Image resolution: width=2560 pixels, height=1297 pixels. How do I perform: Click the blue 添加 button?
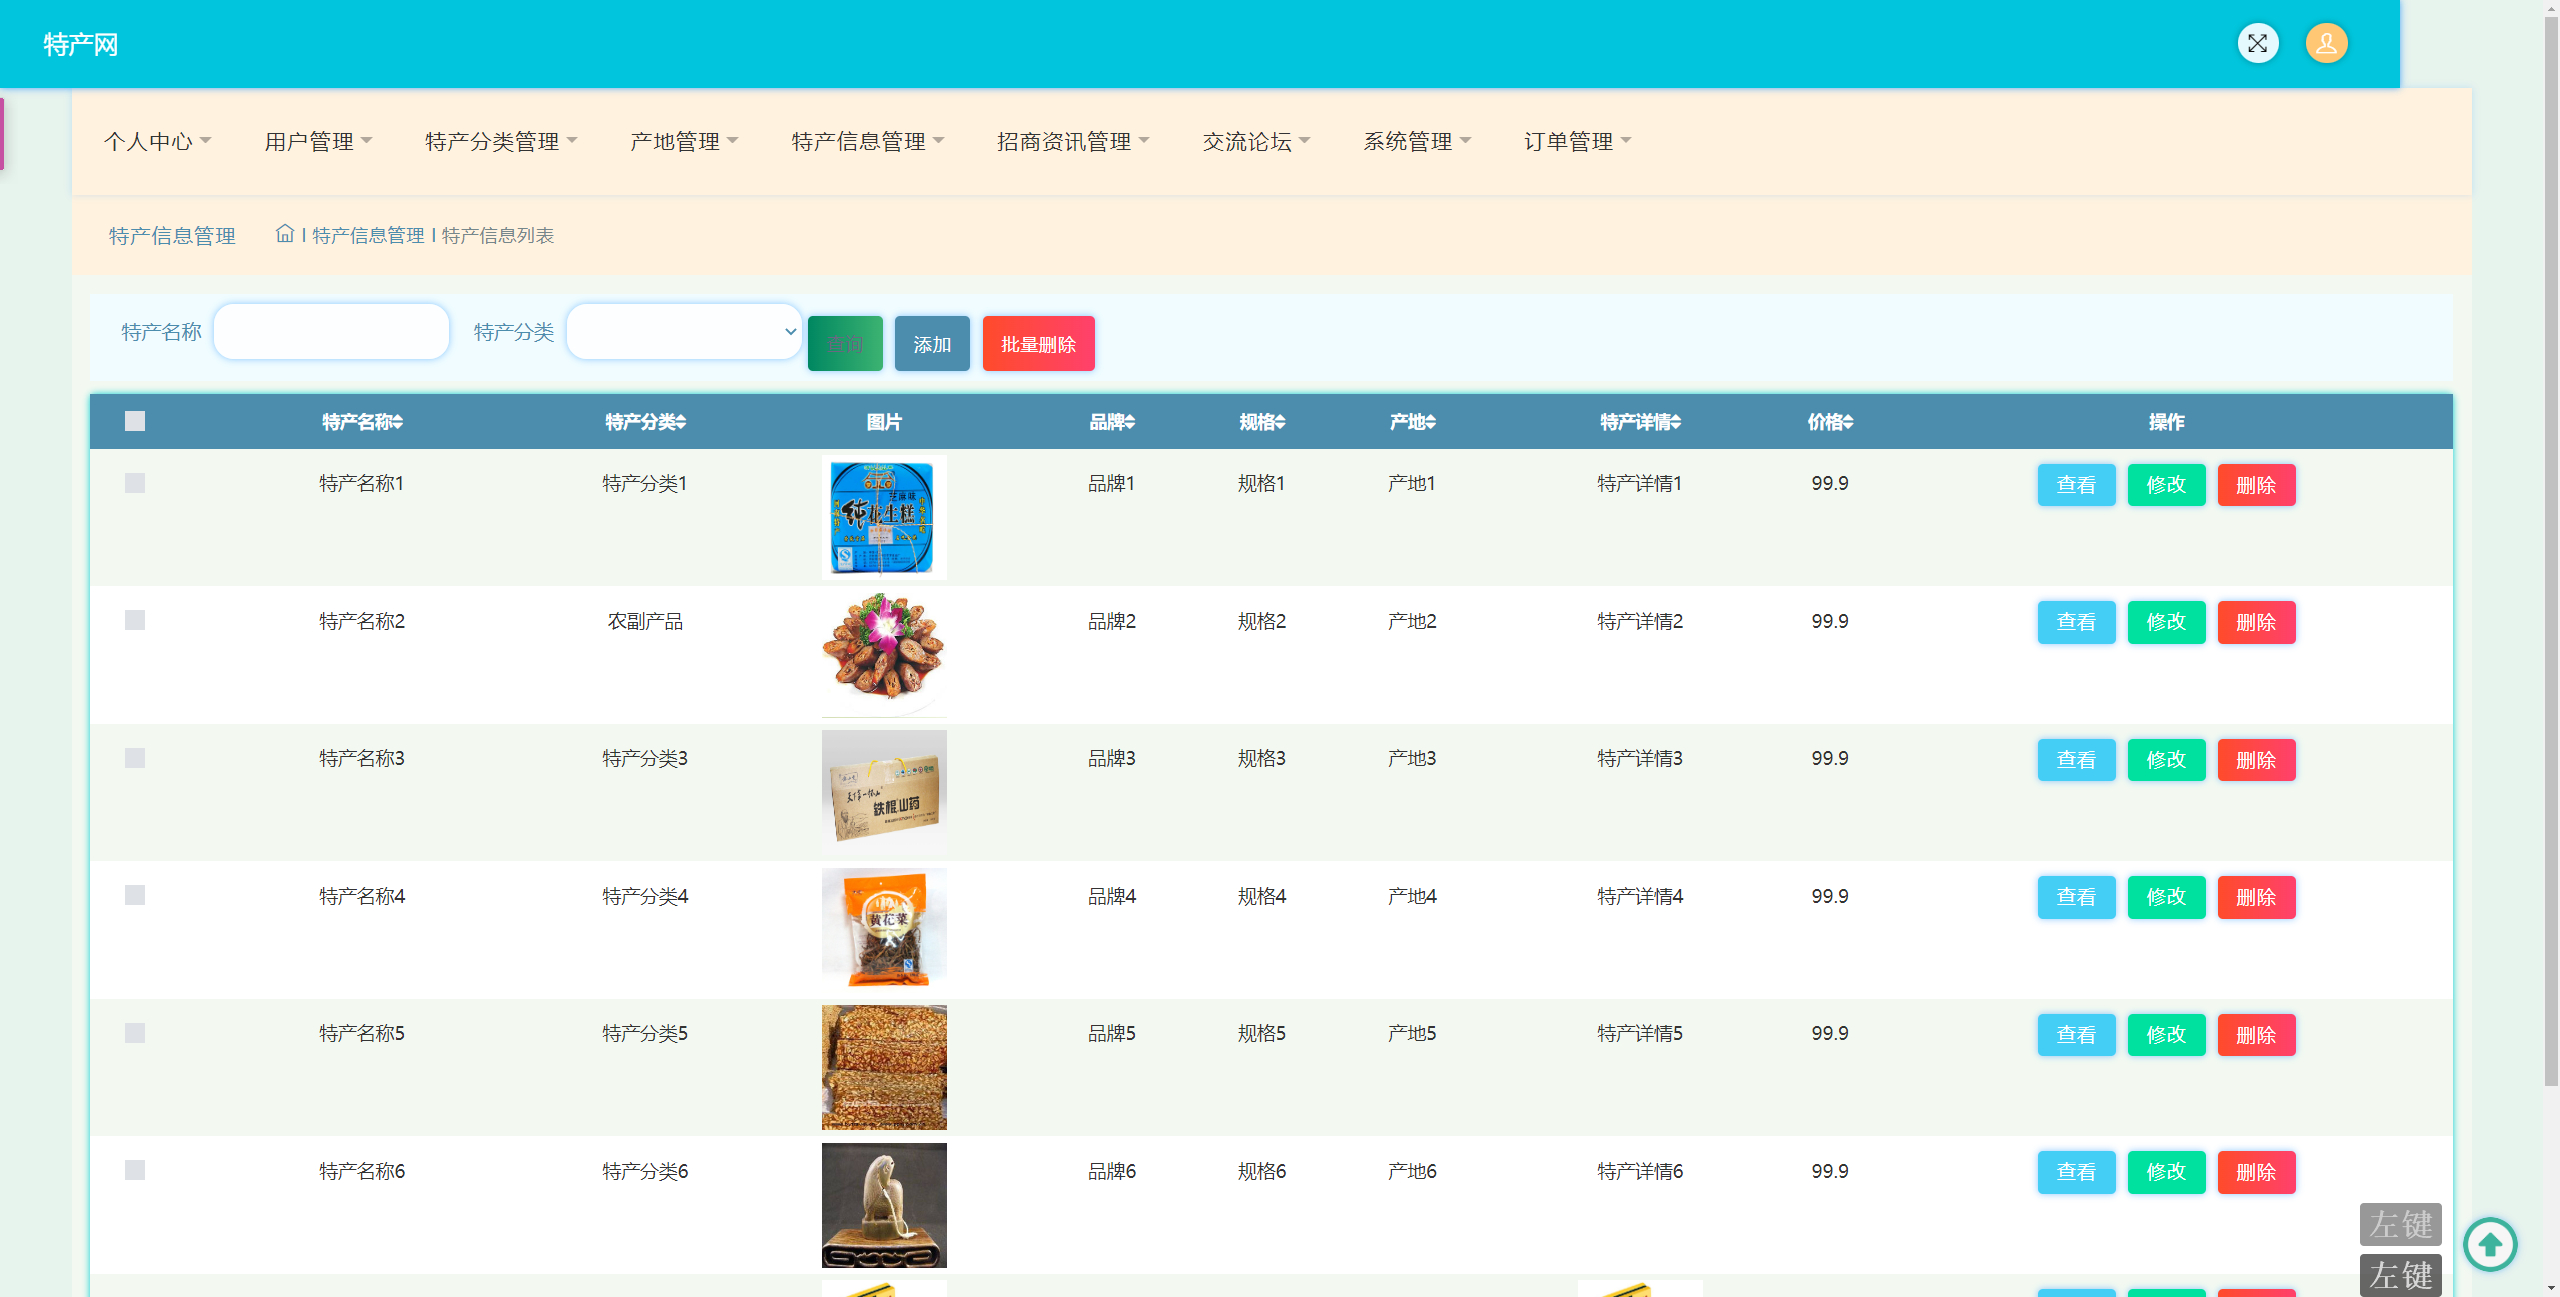[x=931, y=343]
